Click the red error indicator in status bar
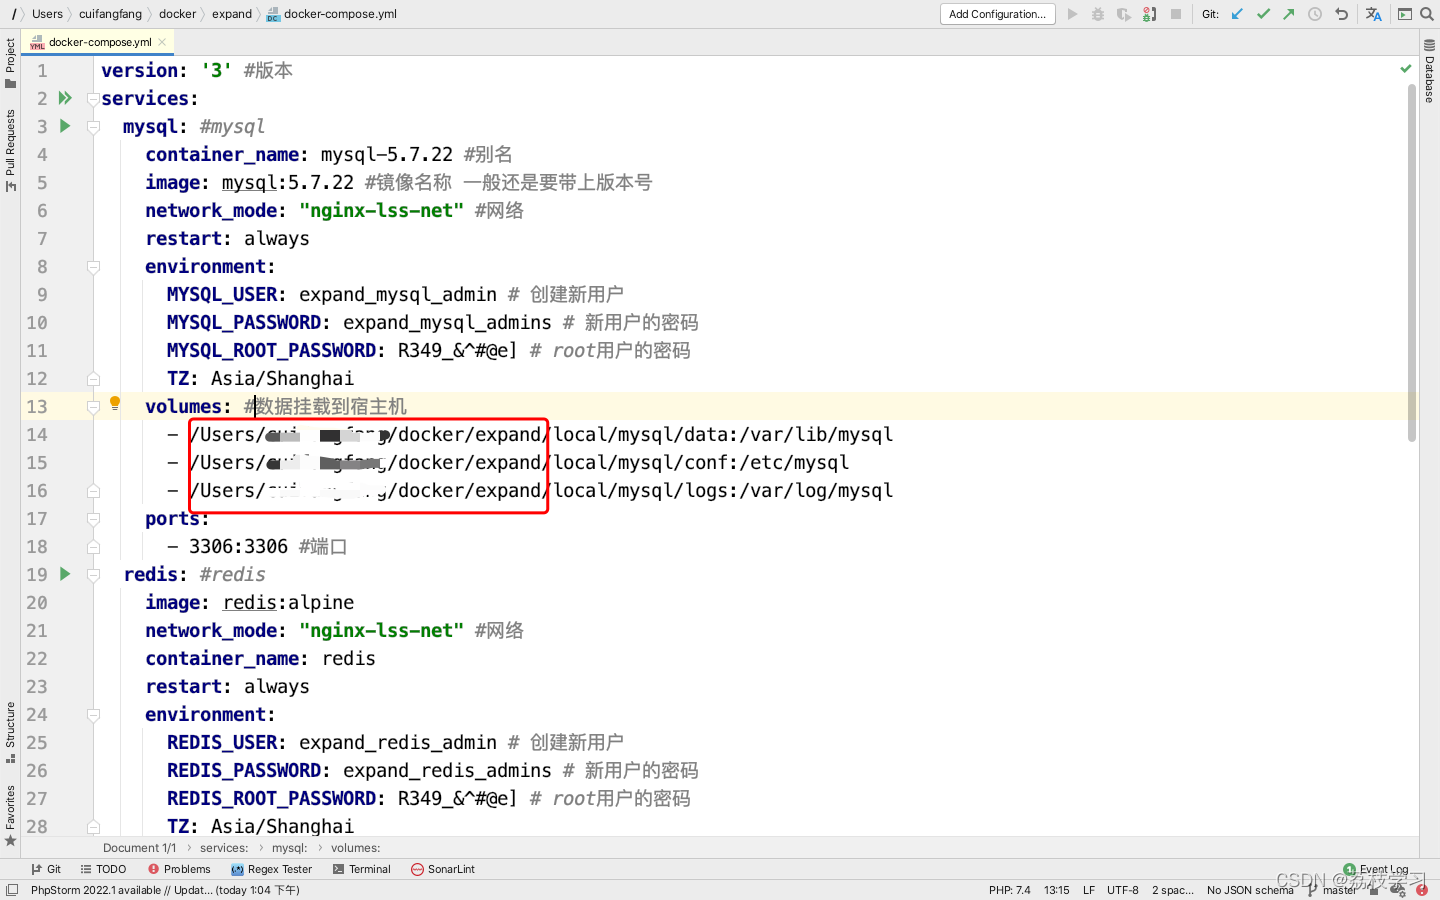Screen dimensions: 1440x900 tap(1421, 889)
